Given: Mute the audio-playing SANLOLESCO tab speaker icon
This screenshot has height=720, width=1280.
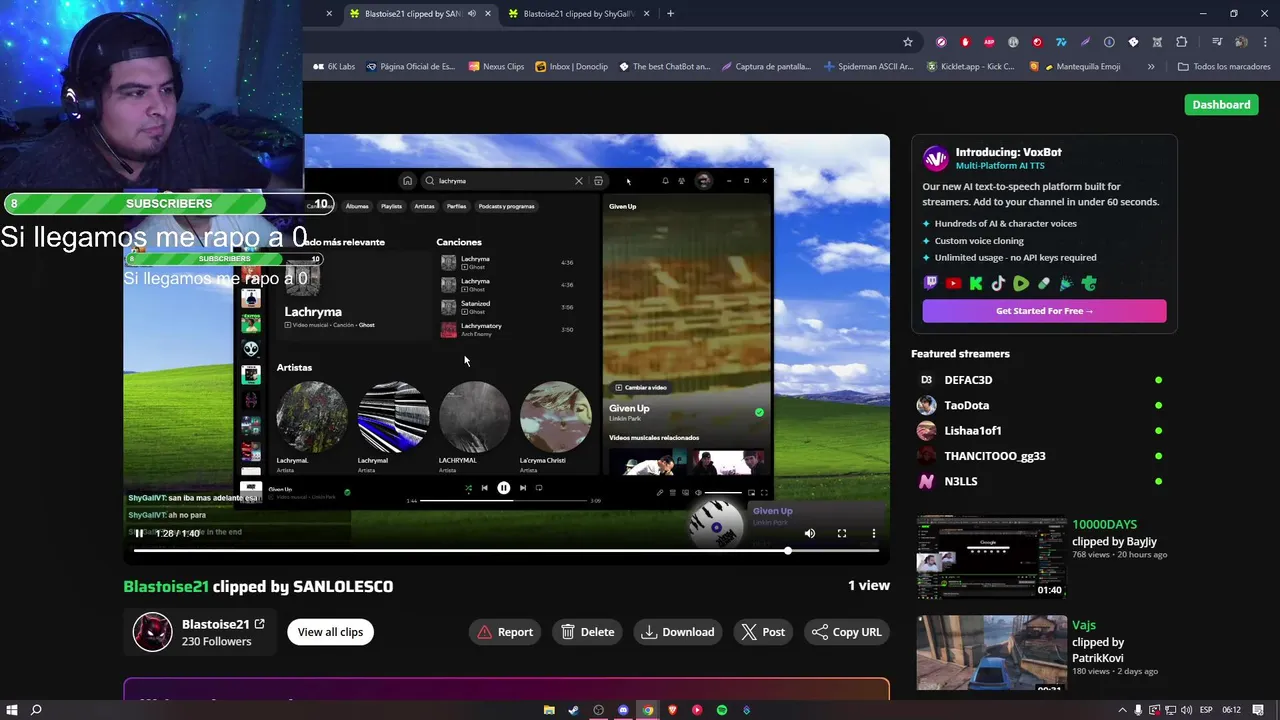Looking at the screenshot, I should [x=471, y=14].
